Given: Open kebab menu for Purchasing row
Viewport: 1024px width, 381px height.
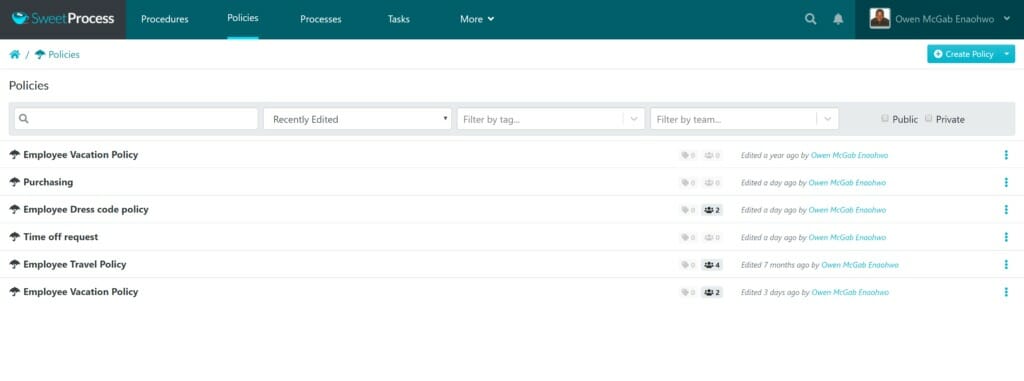Looking at the screenshot, I should [1006, 182].
